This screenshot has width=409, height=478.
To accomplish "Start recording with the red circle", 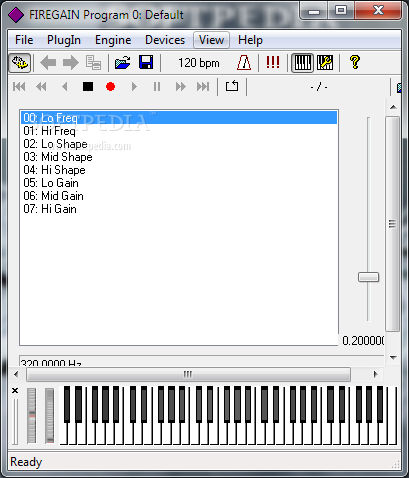I will pos(111,87).
